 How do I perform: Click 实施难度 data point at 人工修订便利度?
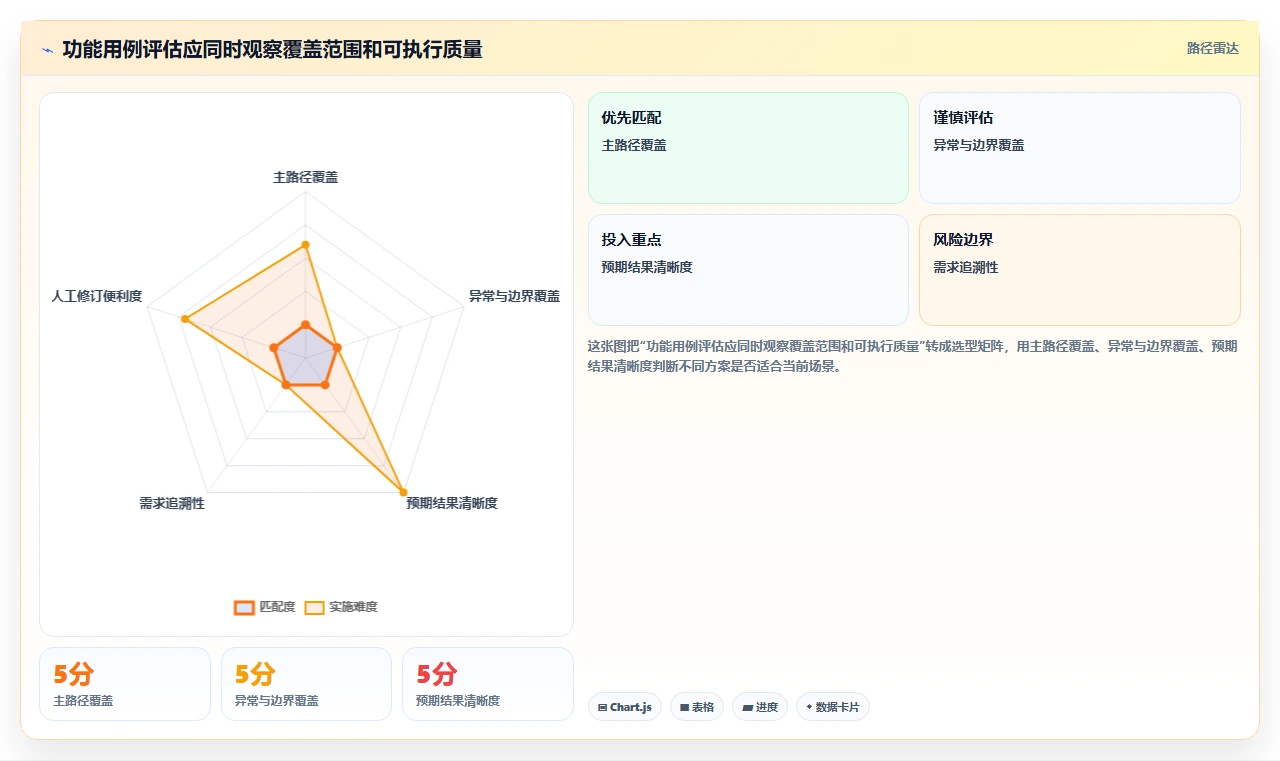[x=185, y=319]
